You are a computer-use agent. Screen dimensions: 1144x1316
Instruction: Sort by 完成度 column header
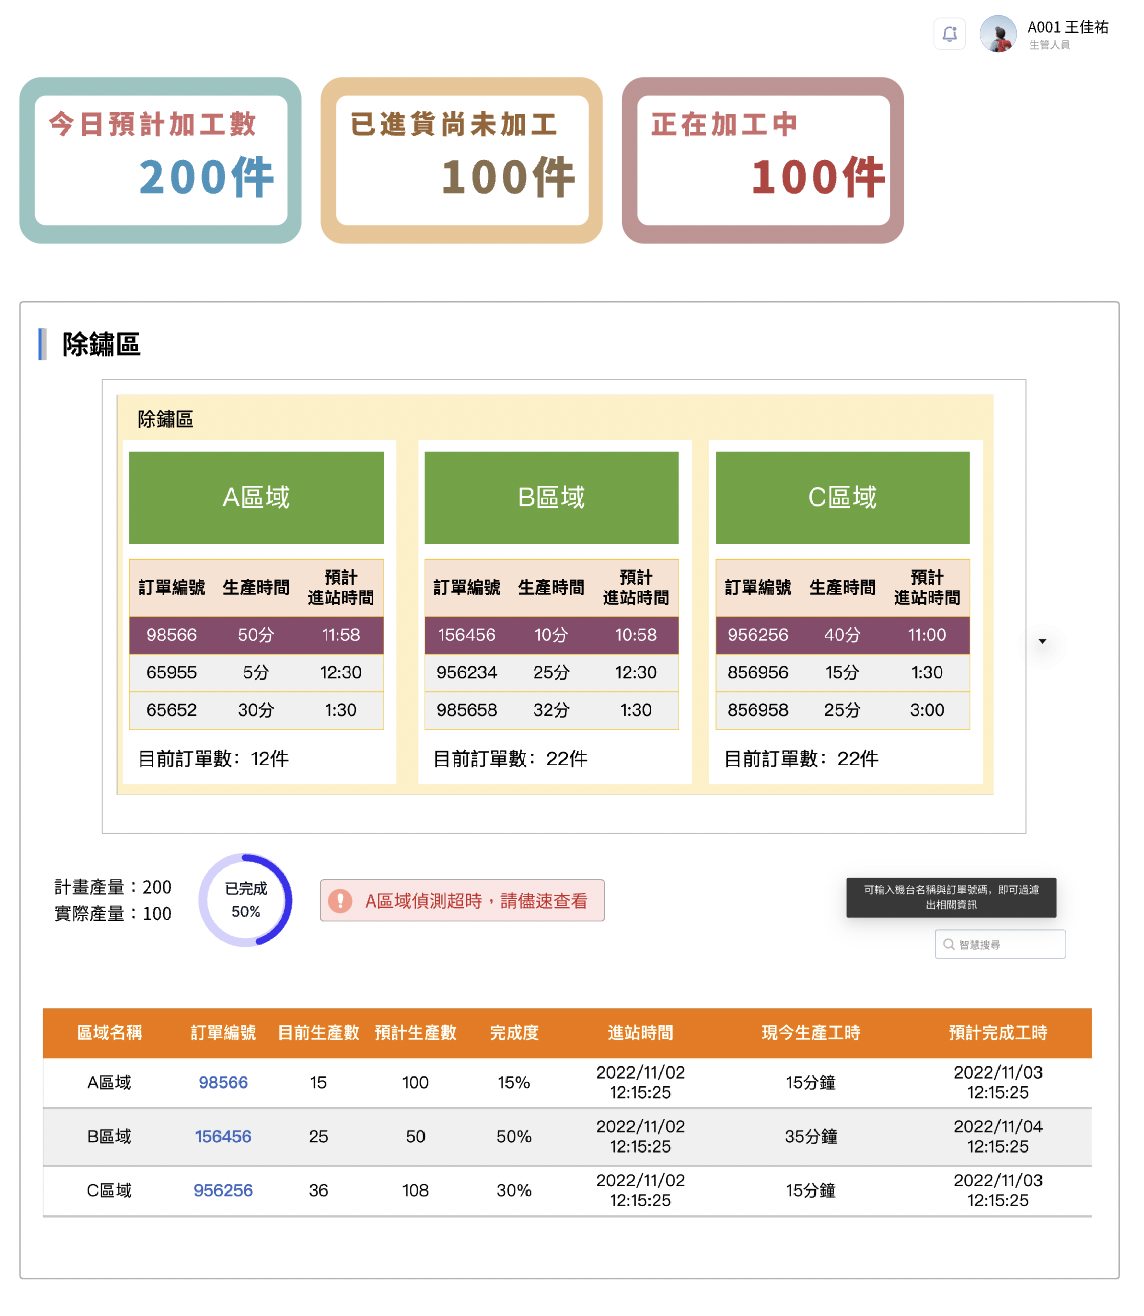[514, 1032]
